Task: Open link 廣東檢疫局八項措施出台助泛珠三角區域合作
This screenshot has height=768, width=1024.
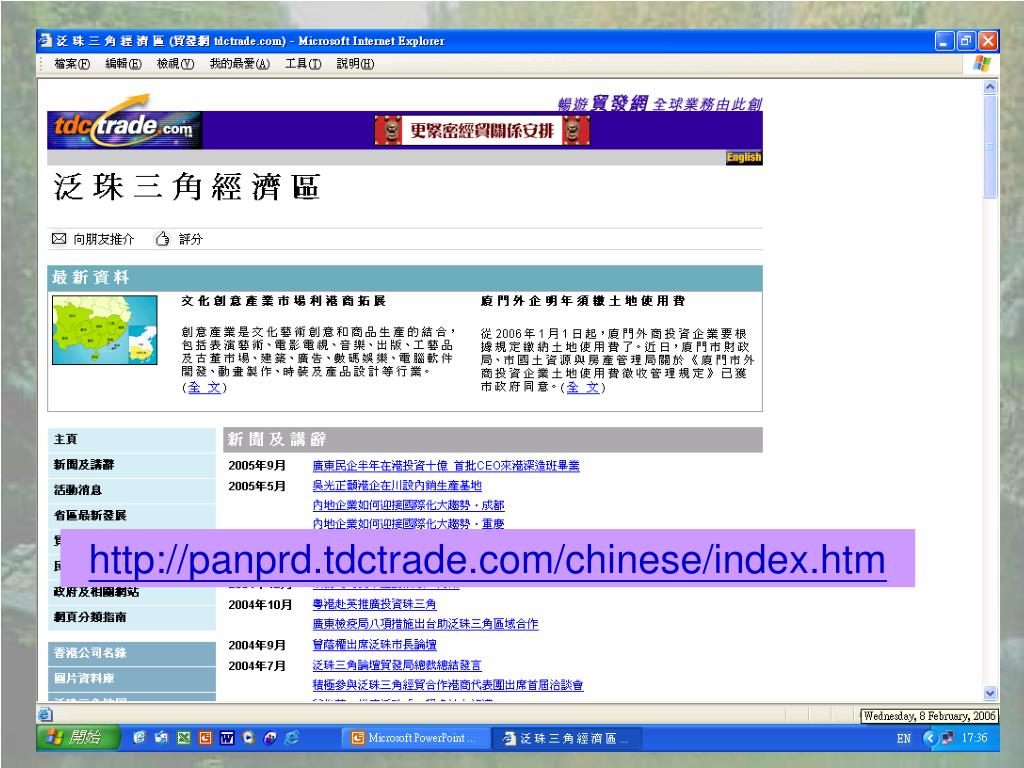Action: [425, 624]
